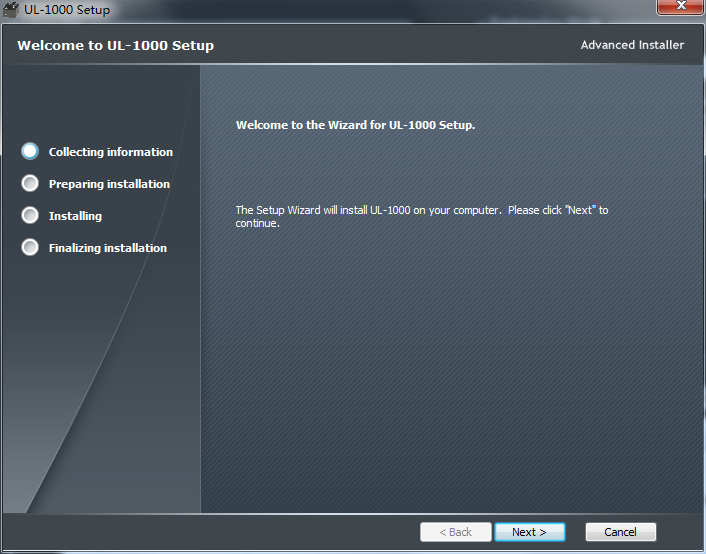Click the 'Welcome to UL-1000 Setup' heading
This screenshot has height=554, width=706.
point(116,45)
